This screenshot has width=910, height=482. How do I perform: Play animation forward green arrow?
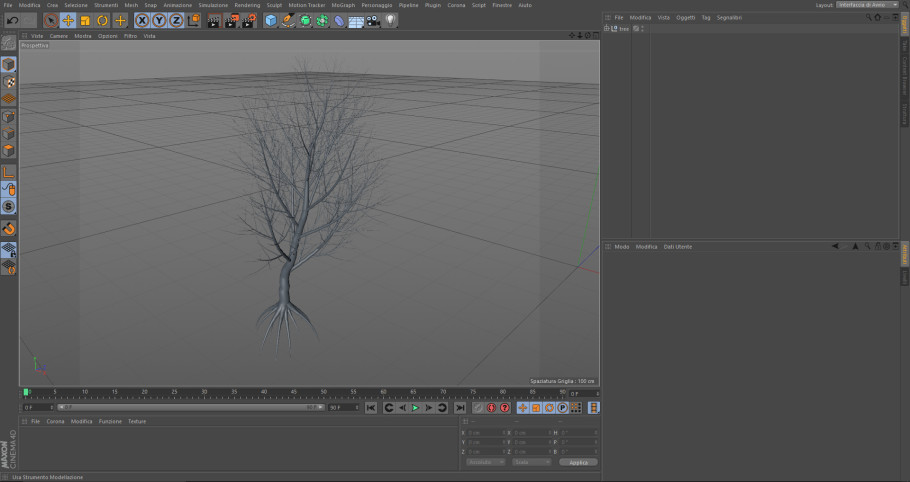click(x=416, y=408)
